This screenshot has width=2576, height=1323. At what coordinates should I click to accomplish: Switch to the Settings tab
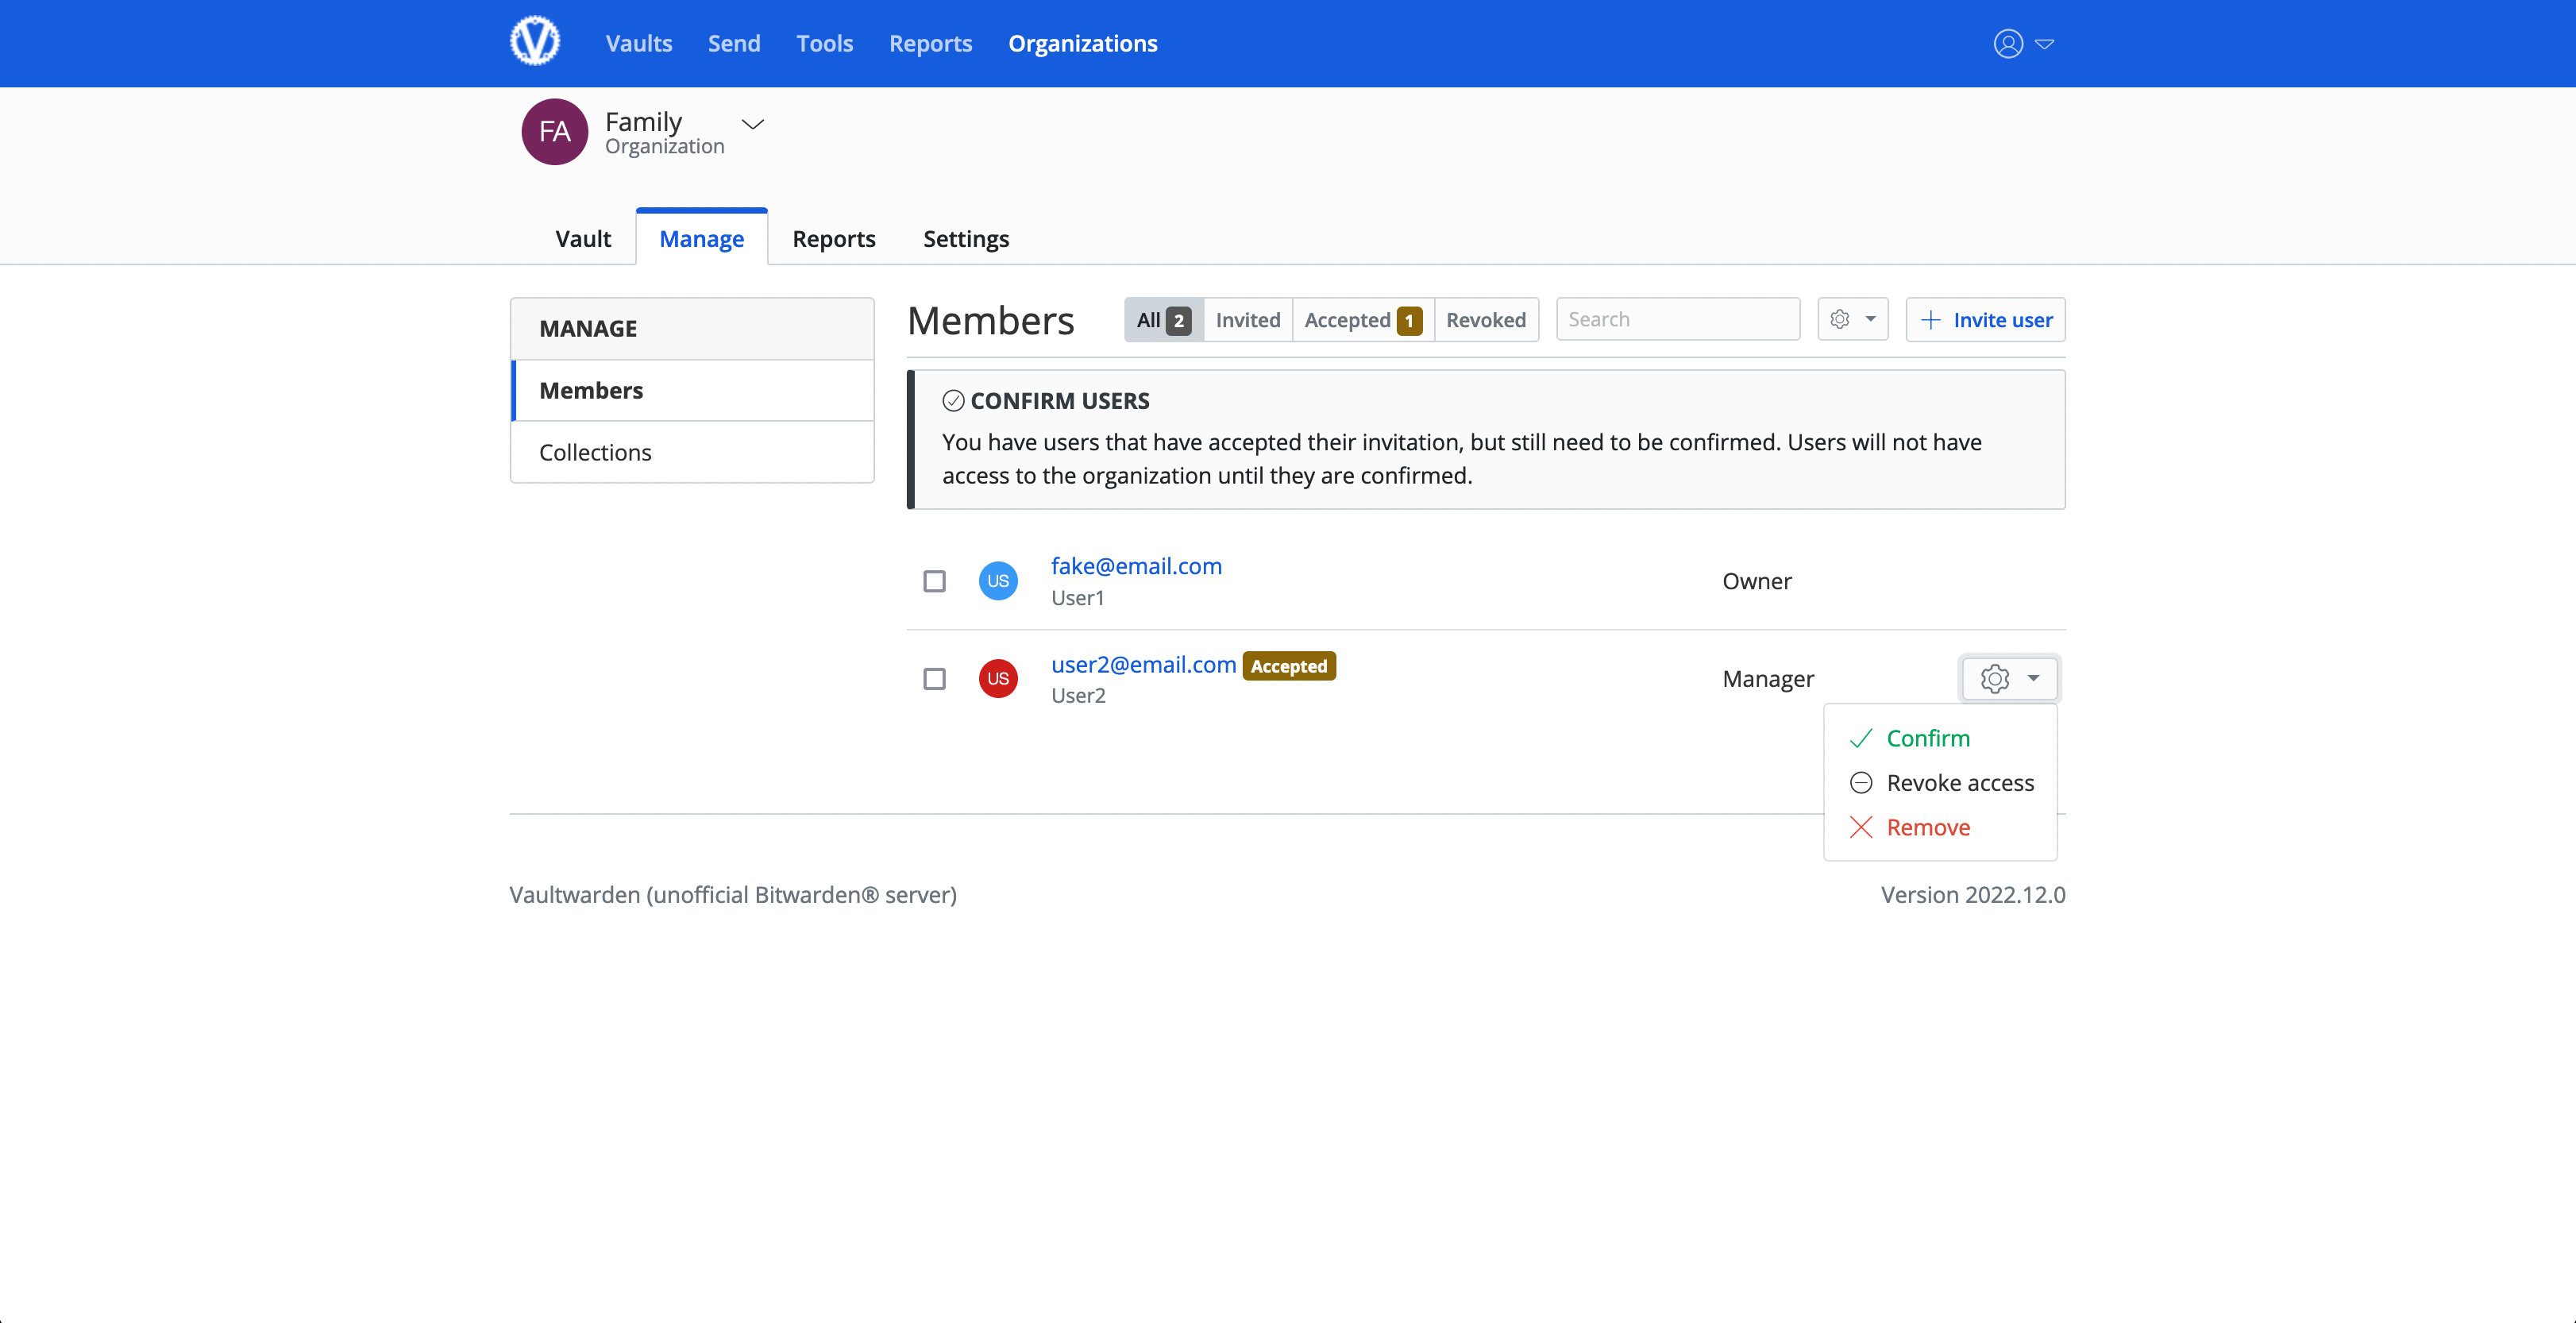(x=965, y=239)
